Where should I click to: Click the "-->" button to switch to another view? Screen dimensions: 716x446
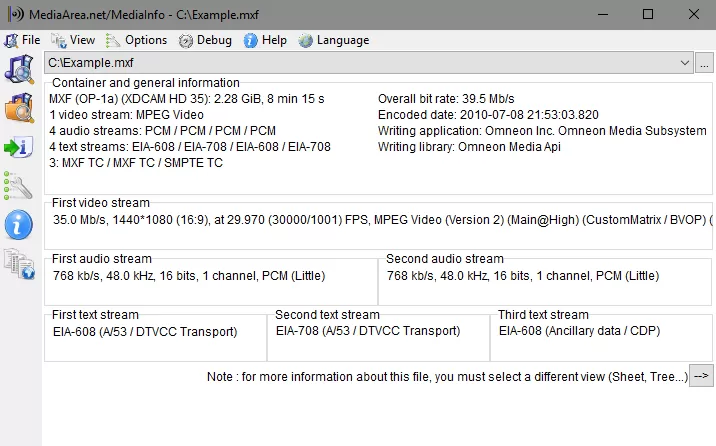[702, 376]
